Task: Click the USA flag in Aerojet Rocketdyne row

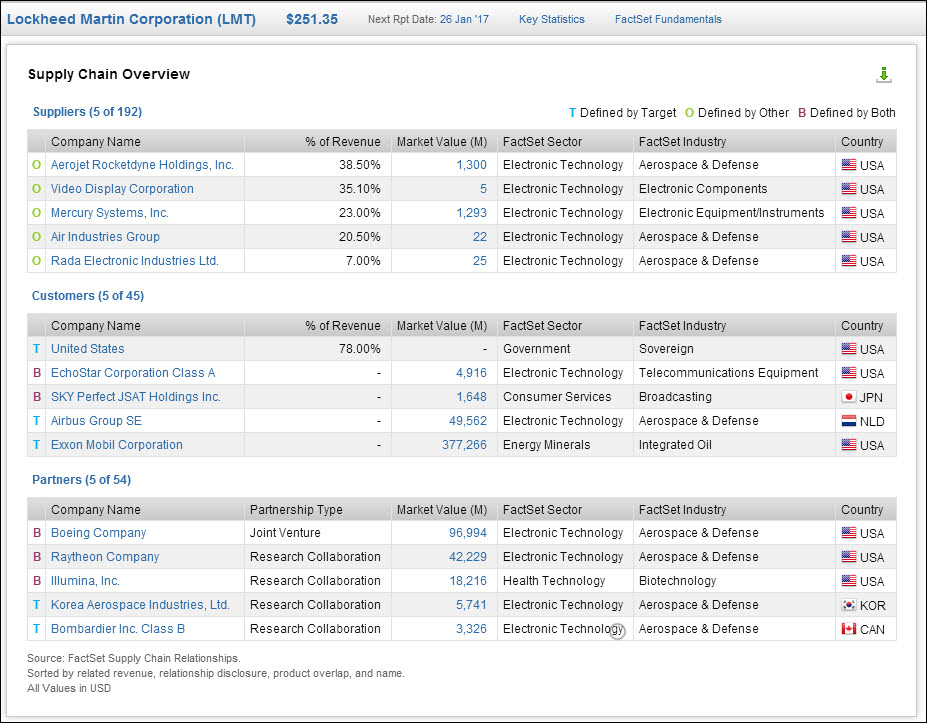Action: (x=848, y=165)
